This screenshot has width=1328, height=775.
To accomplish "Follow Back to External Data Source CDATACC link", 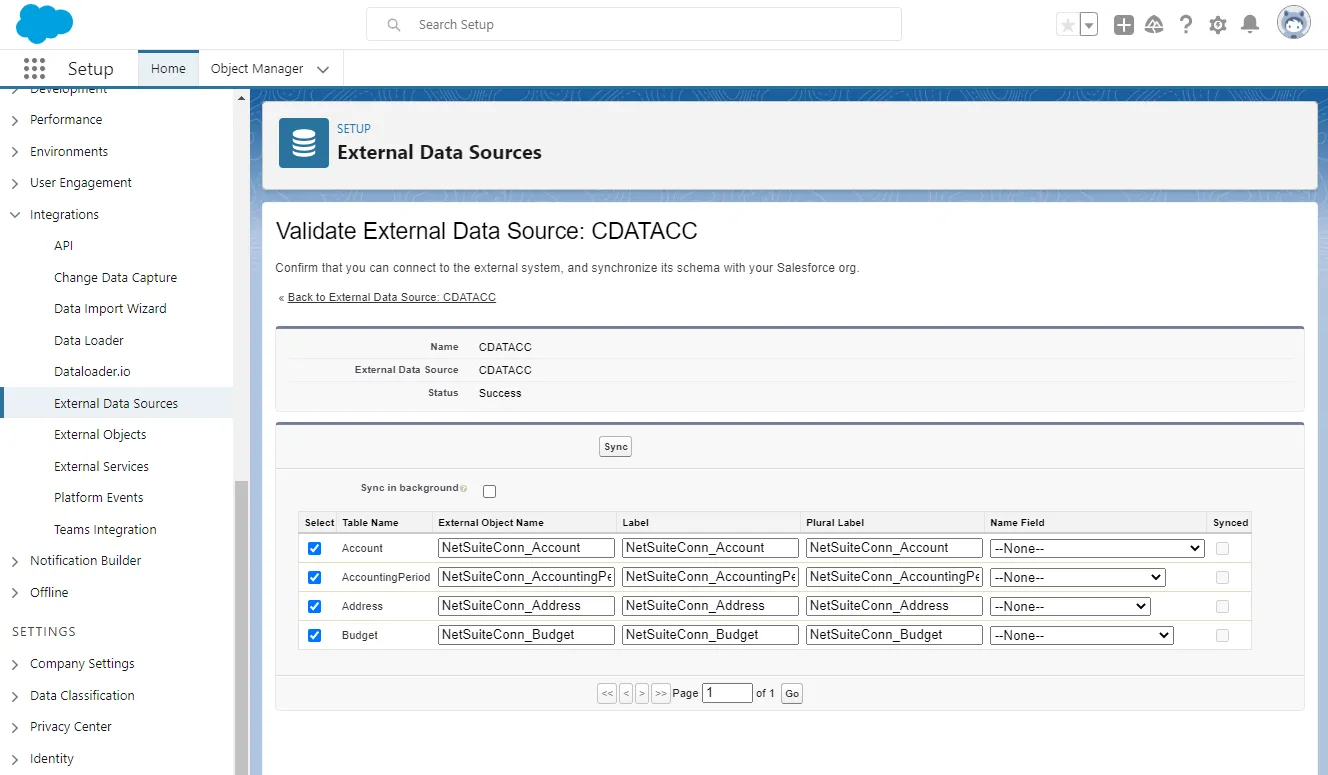I will (392, 297).
